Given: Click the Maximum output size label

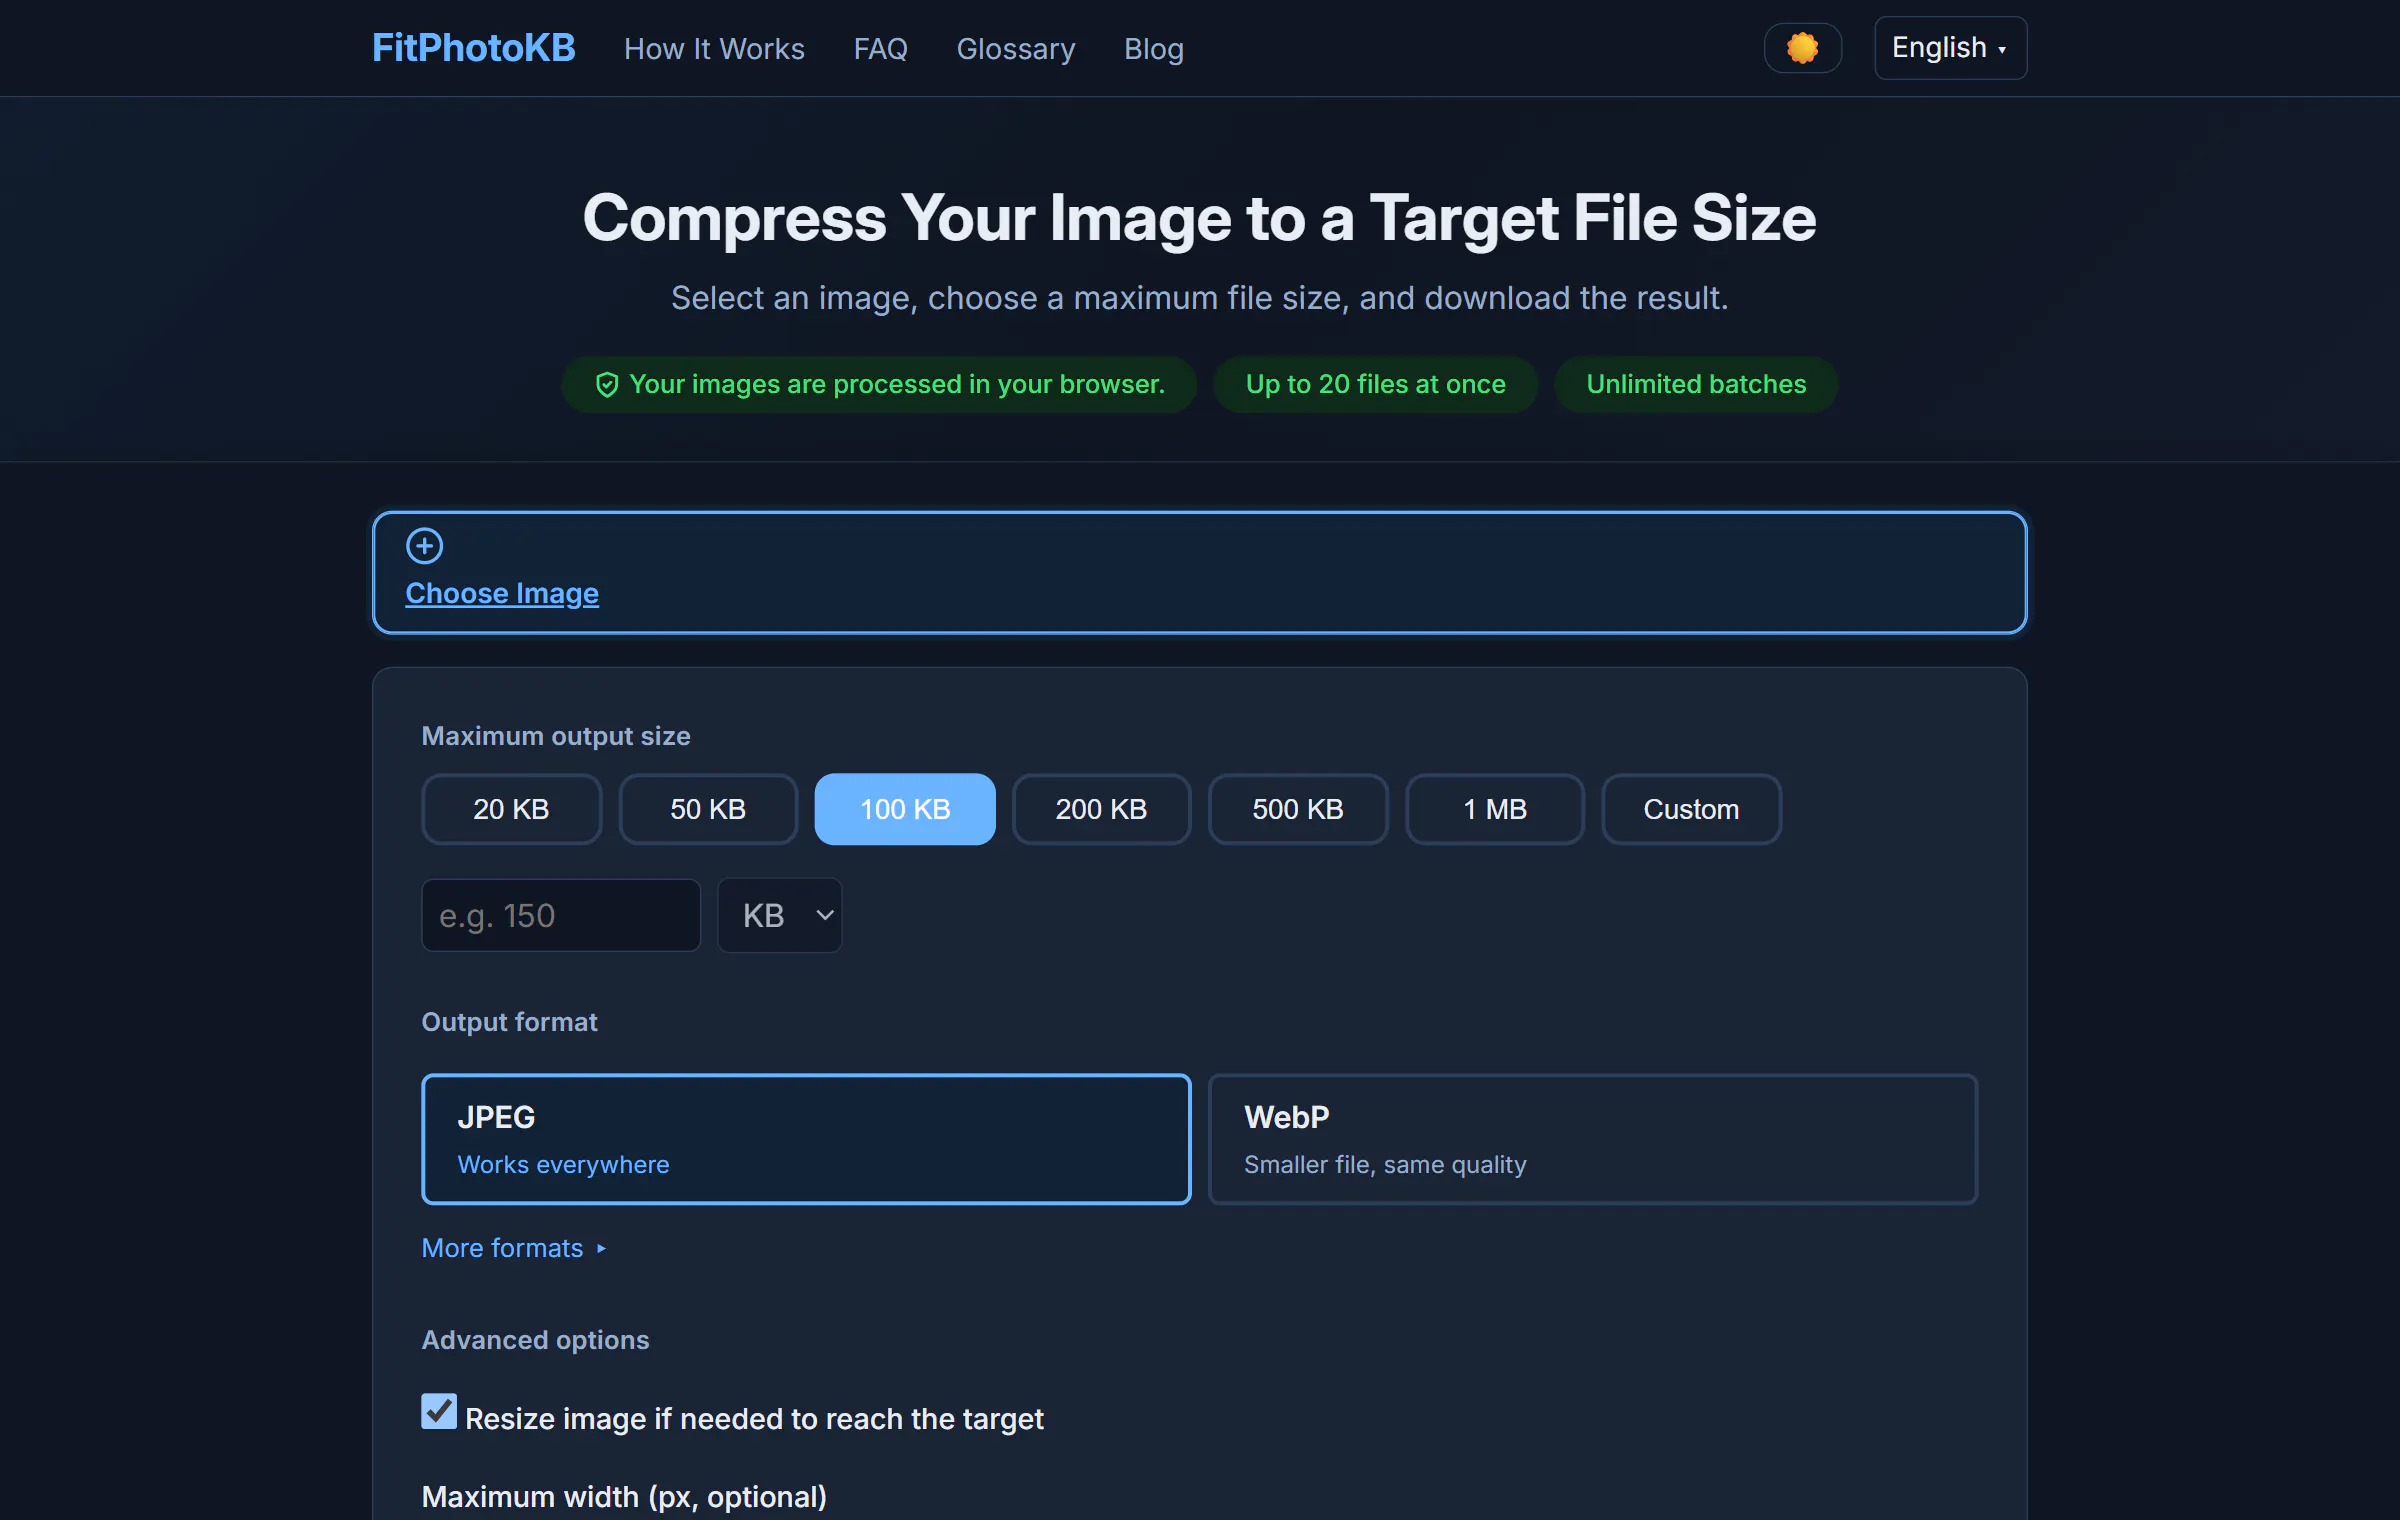Looking at the screenshot, I should point(556,736).
